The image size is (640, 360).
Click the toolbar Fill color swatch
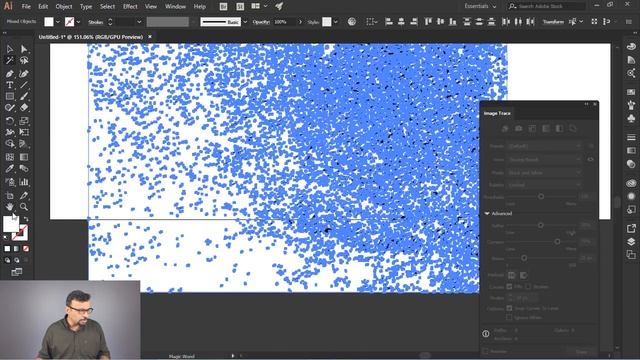pyautogui.click(x=11, y=224)
